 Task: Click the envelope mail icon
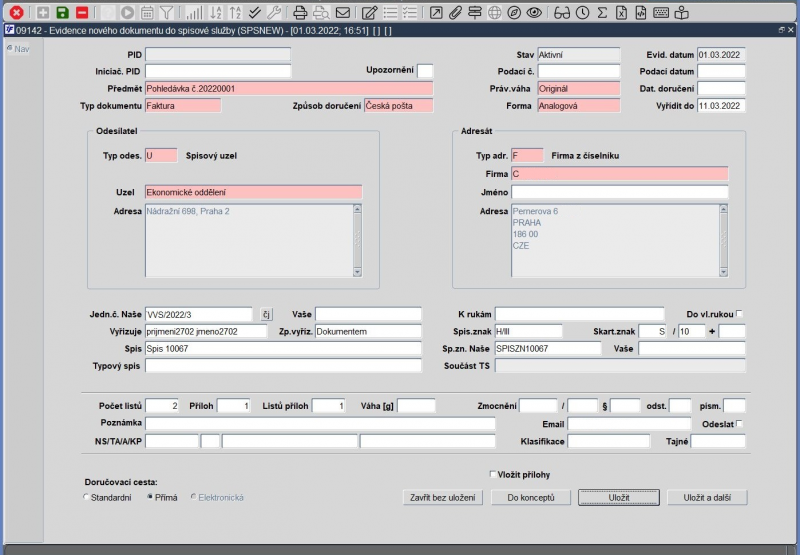click(x=342, y=12)
